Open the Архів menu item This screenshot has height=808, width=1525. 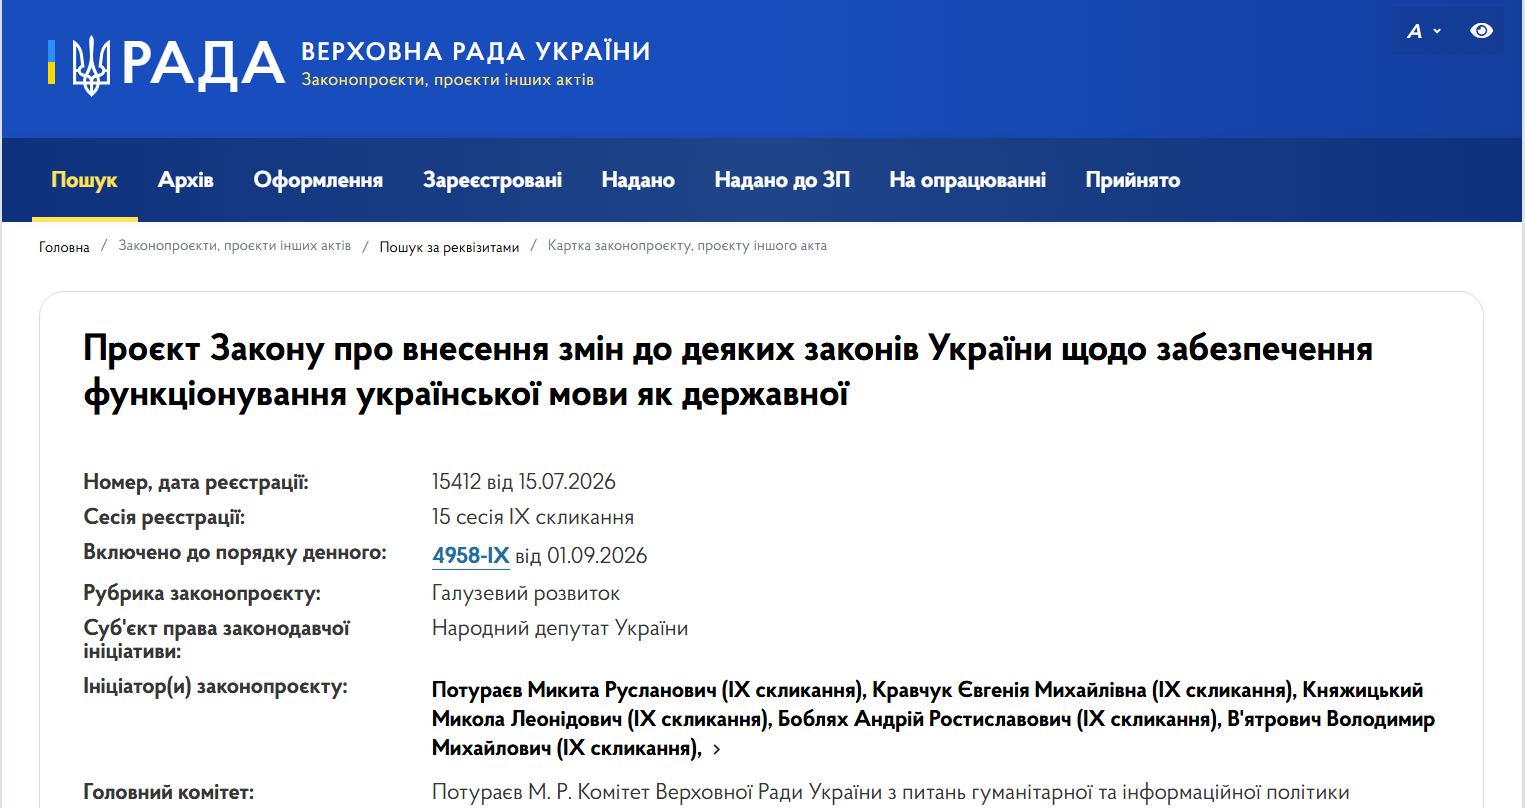186,180
